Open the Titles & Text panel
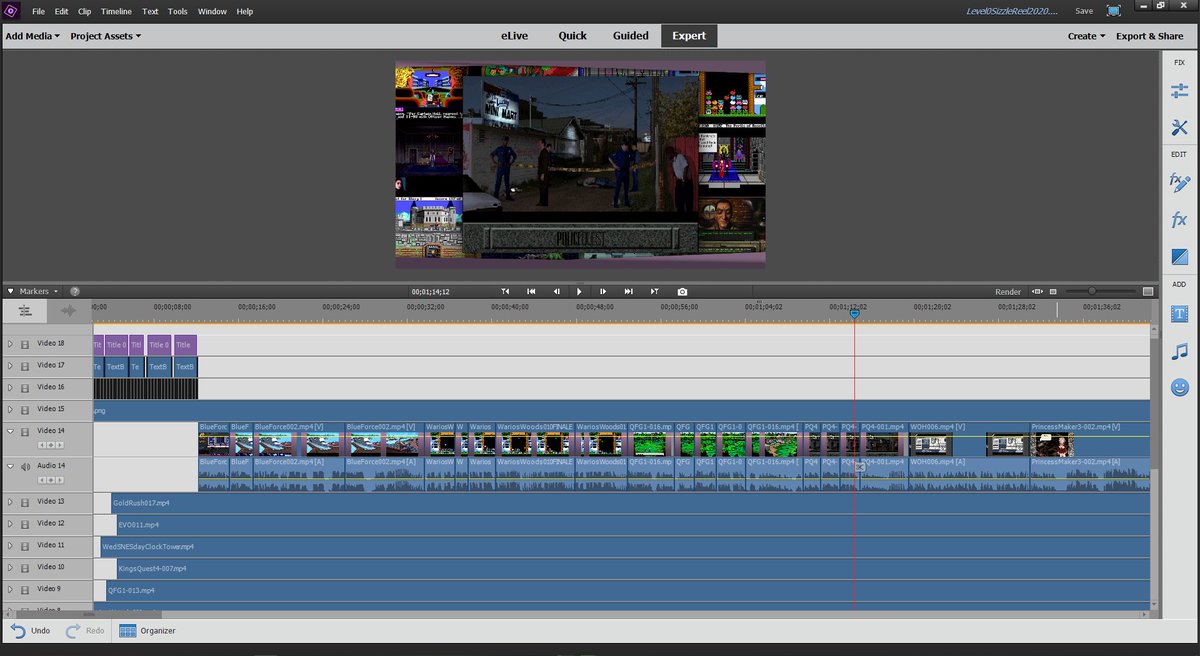The height and width of the screenshot is (656, 1200). point(1179,313)
